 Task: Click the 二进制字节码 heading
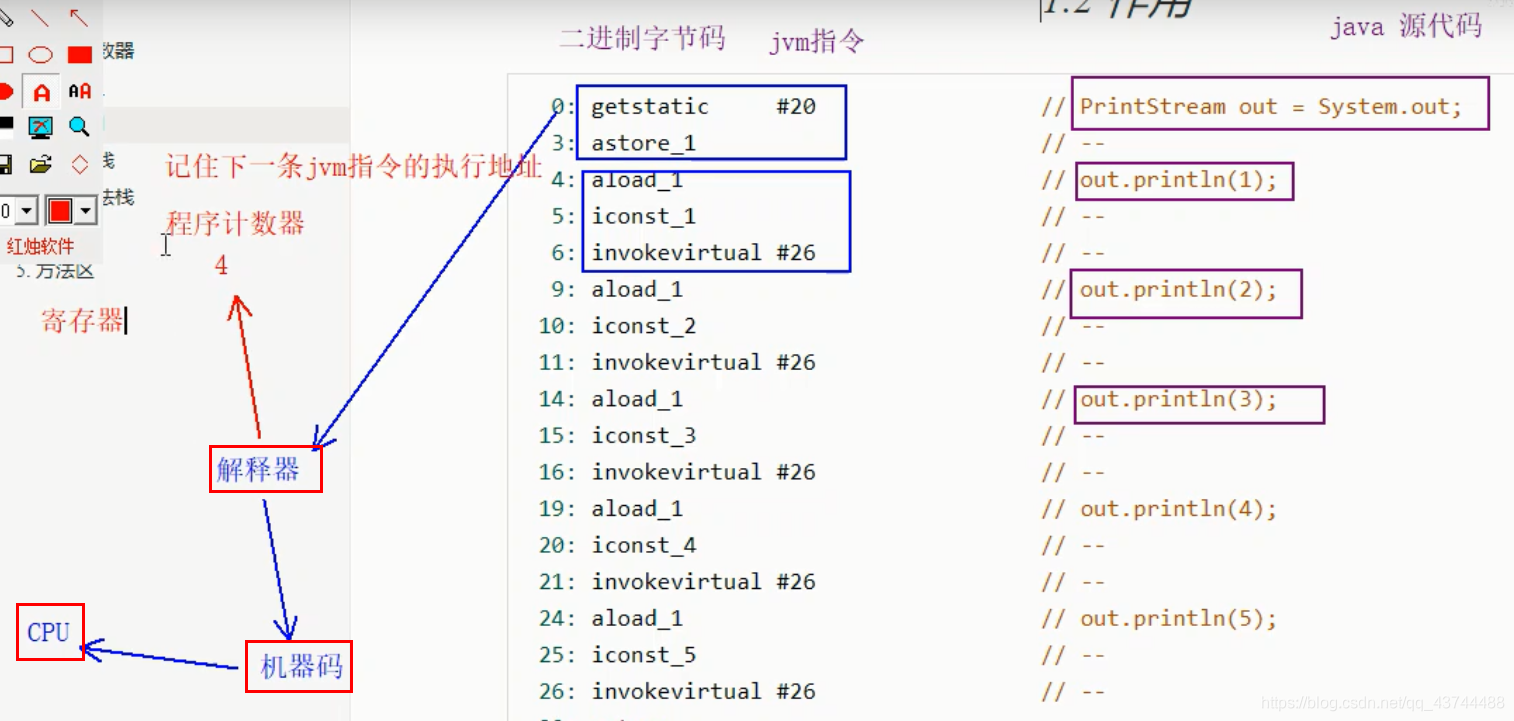[x=641, y=39]
